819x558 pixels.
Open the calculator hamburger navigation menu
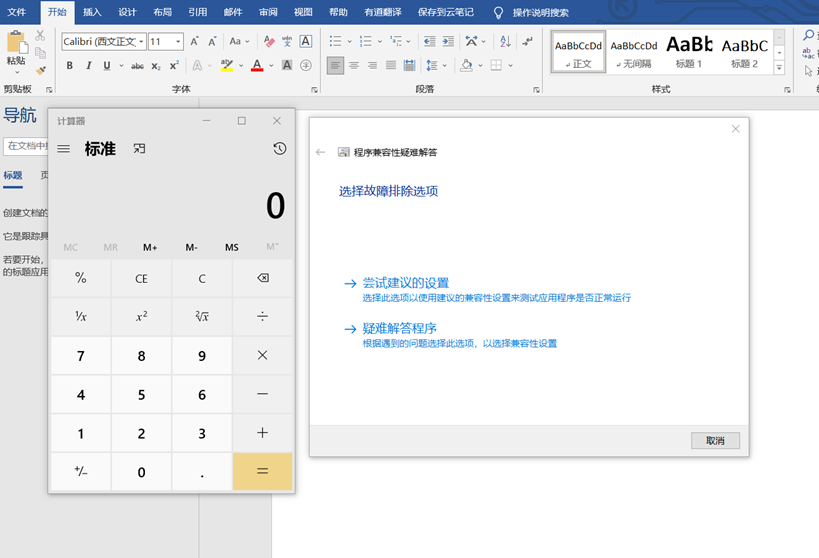(64, 149)
